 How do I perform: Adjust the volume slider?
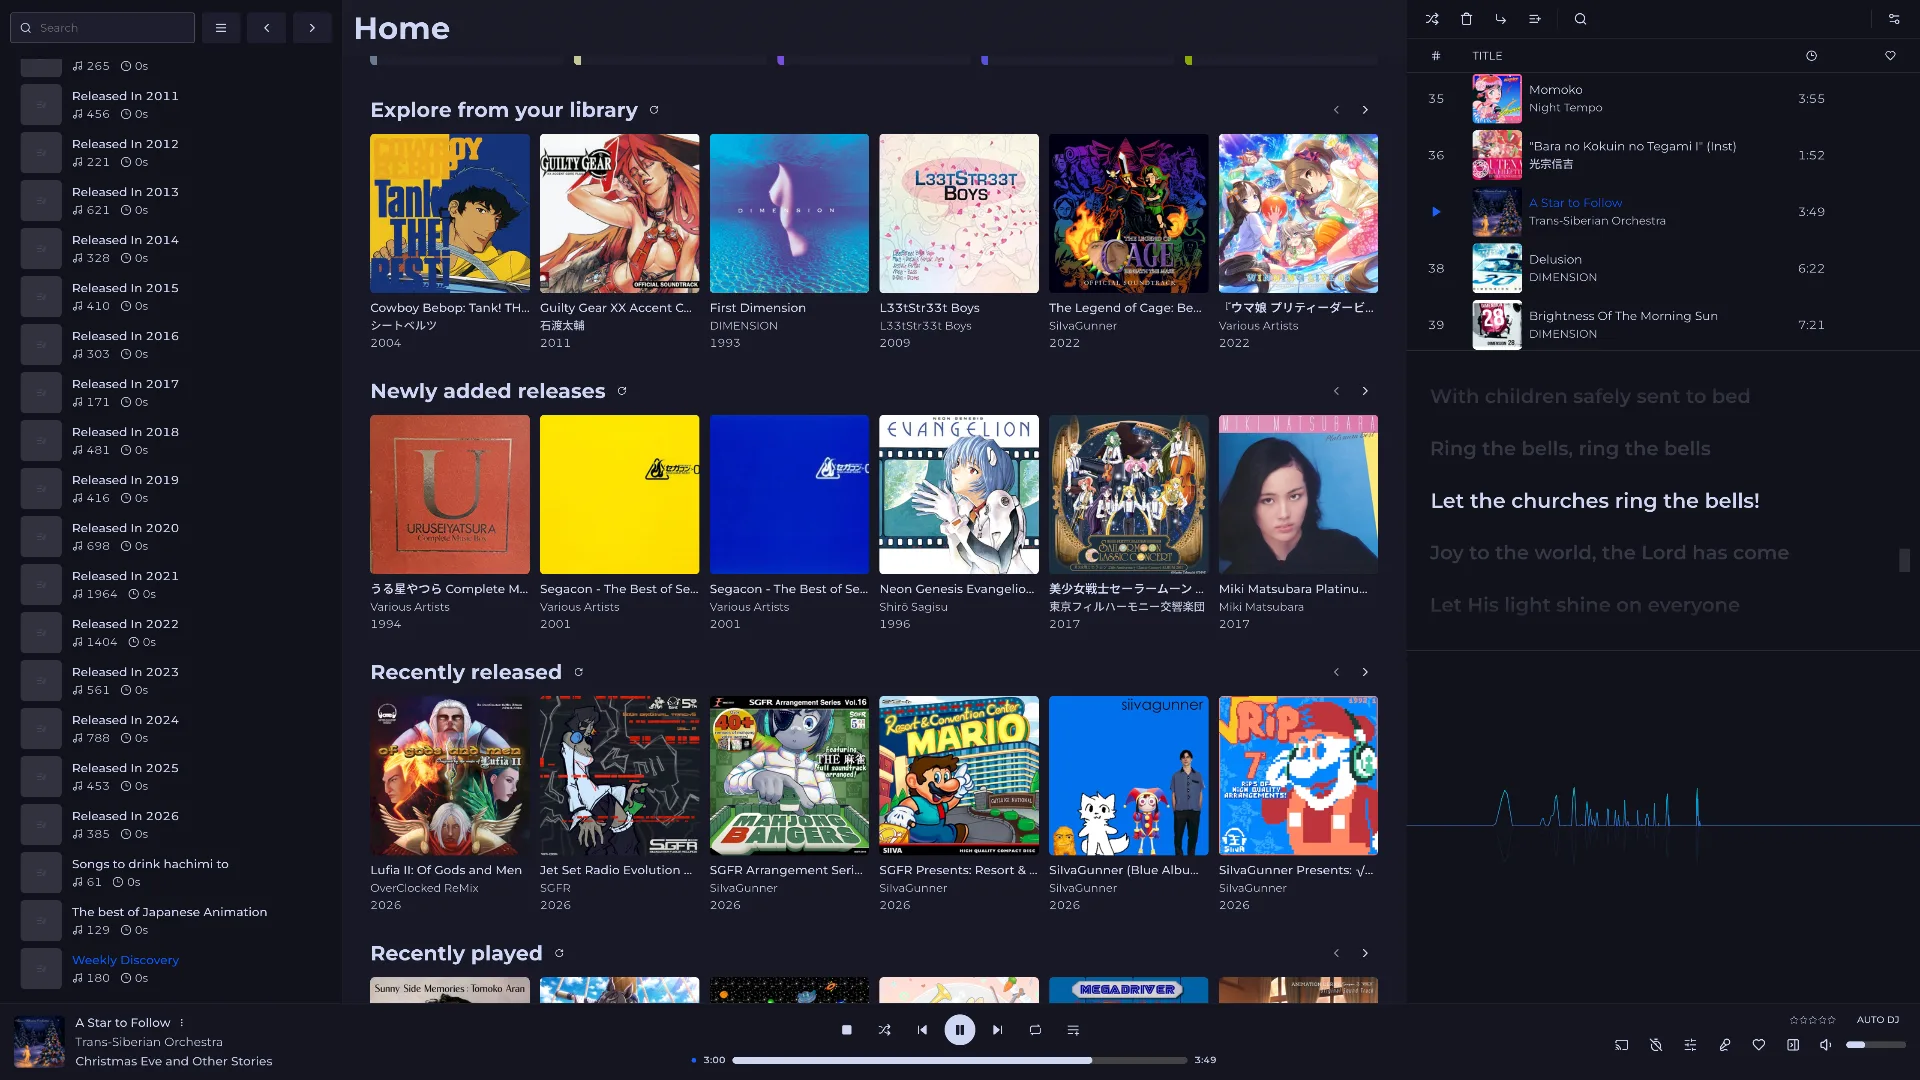(1875, 1045)
